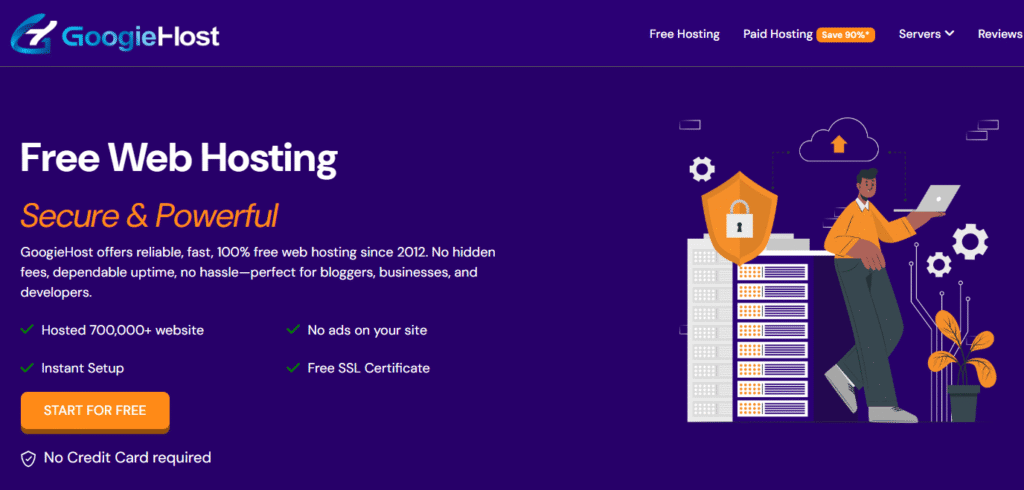This screenshot has width=1024, height=490.
Task: Open the Paid Hosting menu item
Action: coord(777,34)
